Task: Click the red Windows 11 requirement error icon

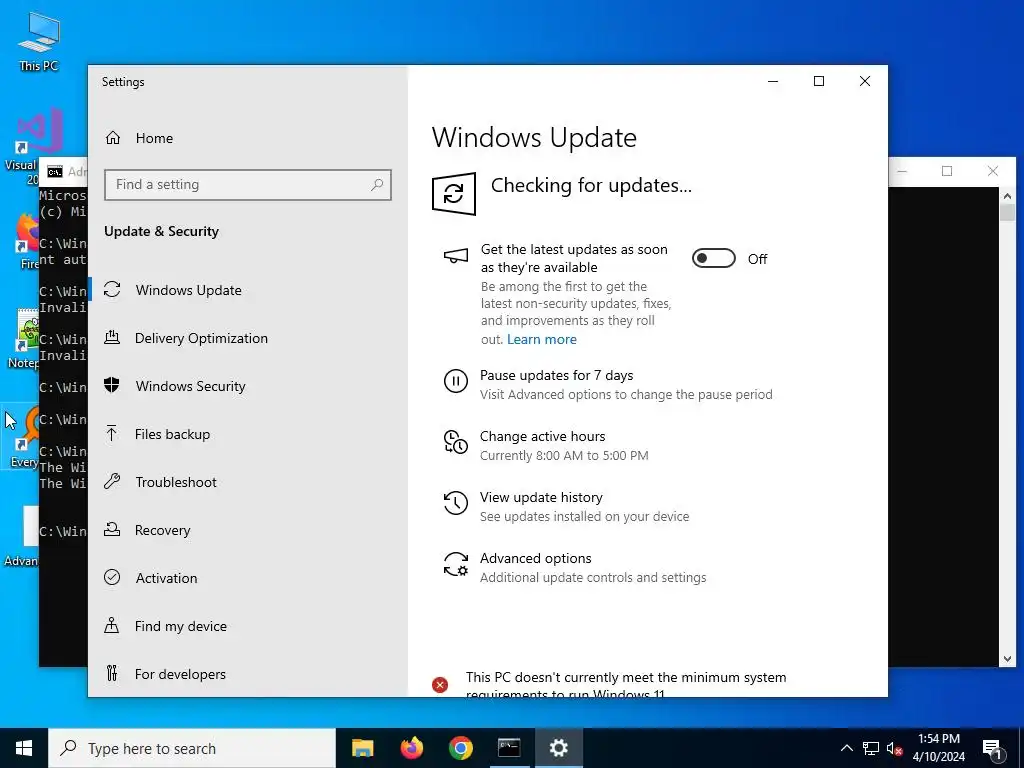Action: (440, 684)
